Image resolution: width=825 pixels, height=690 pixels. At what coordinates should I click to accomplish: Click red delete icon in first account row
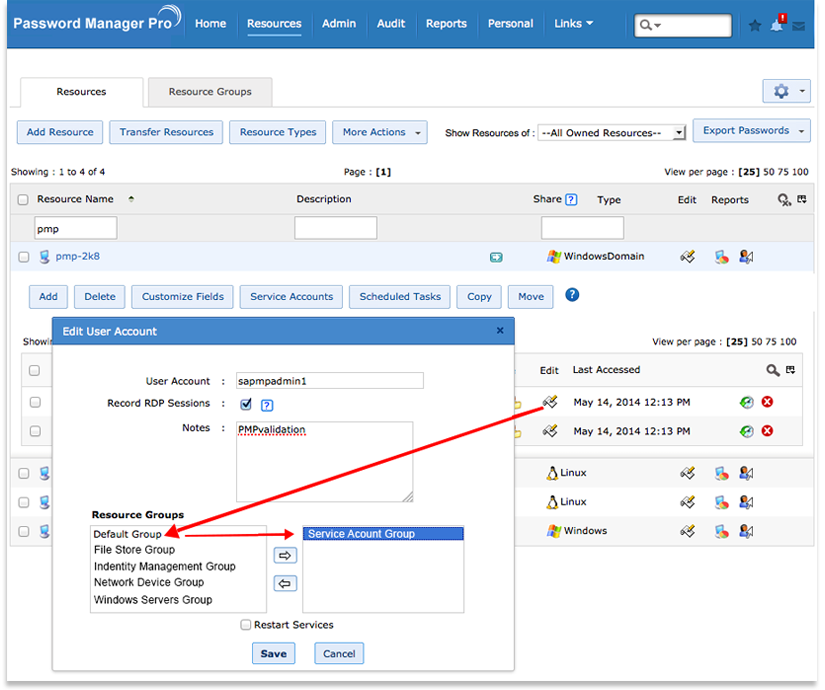[x=767, y=402]
